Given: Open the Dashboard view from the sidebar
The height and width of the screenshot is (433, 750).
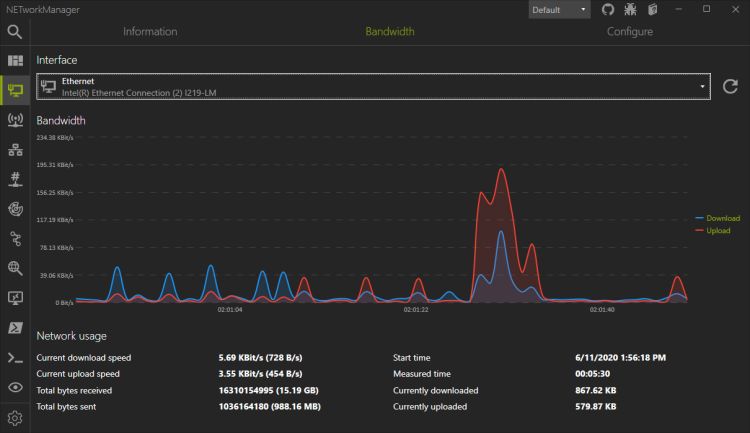Looking at the screenshot, I should (x=15, y=61).
